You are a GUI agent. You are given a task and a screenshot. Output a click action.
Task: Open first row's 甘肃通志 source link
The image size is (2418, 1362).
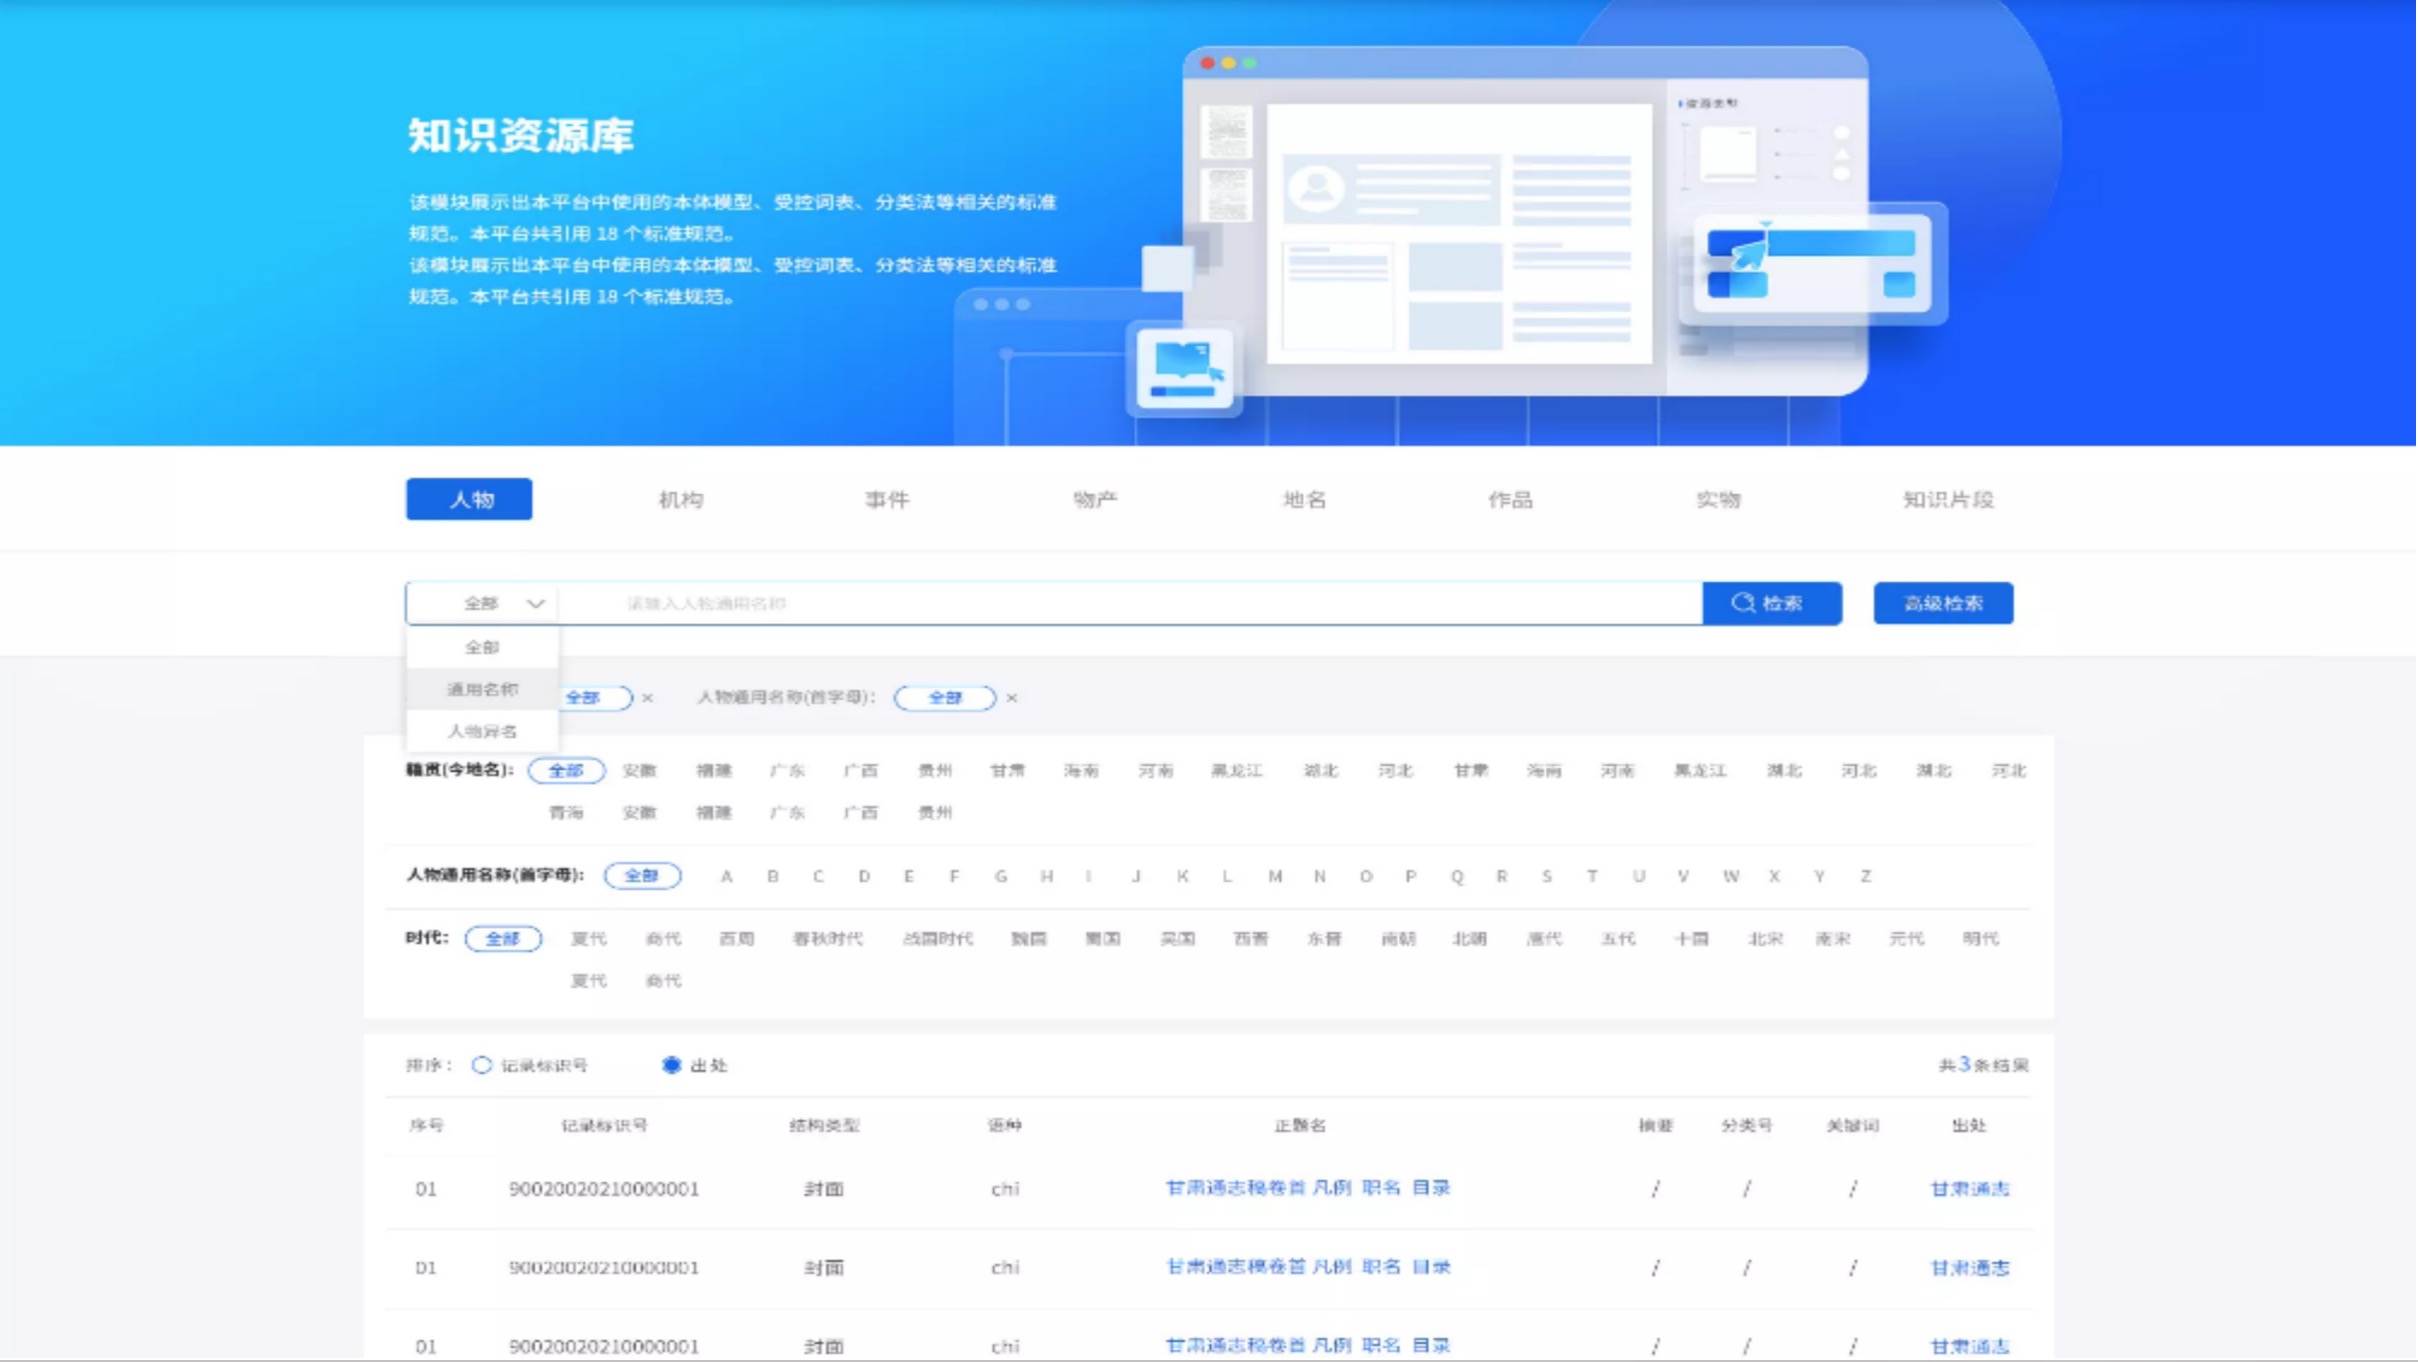[x=1968, y=1189]
